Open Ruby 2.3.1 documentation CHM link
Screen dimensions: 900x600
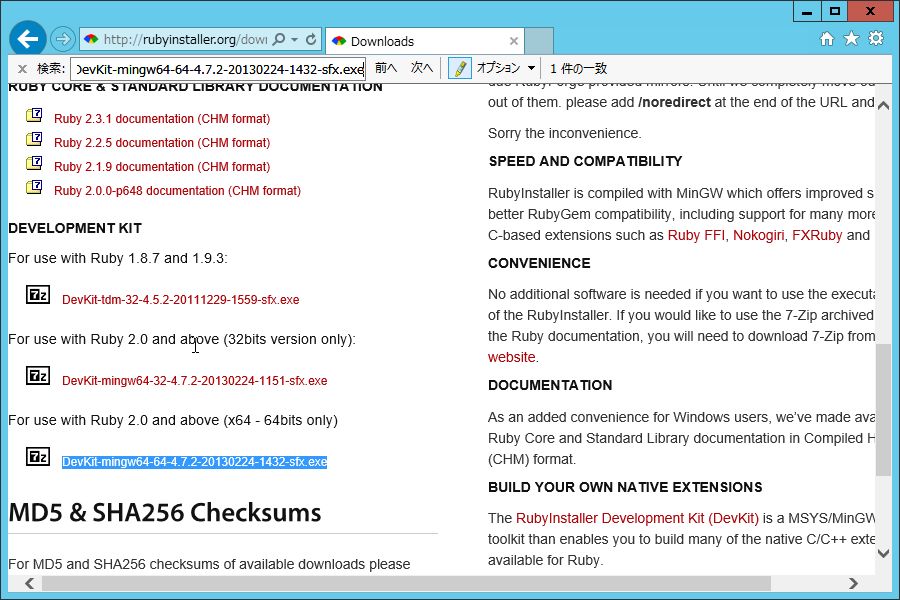162,119
